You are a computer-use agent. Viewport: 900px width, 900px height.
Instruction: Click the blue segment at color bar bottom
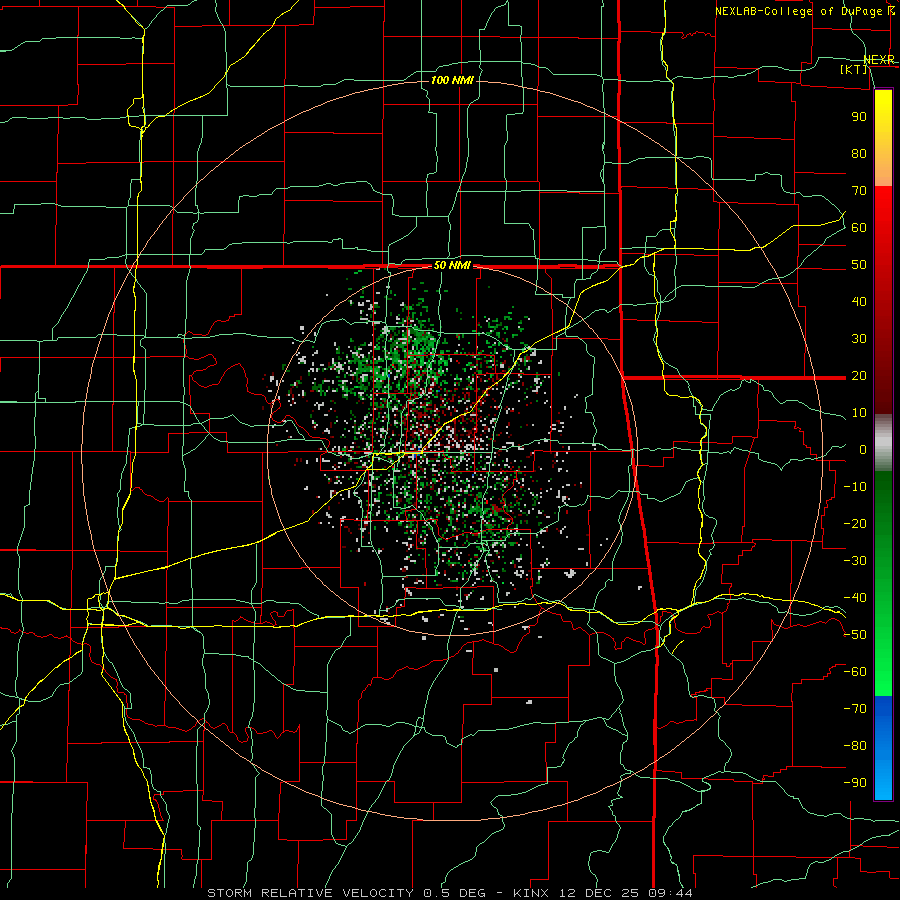click(883, 748)
